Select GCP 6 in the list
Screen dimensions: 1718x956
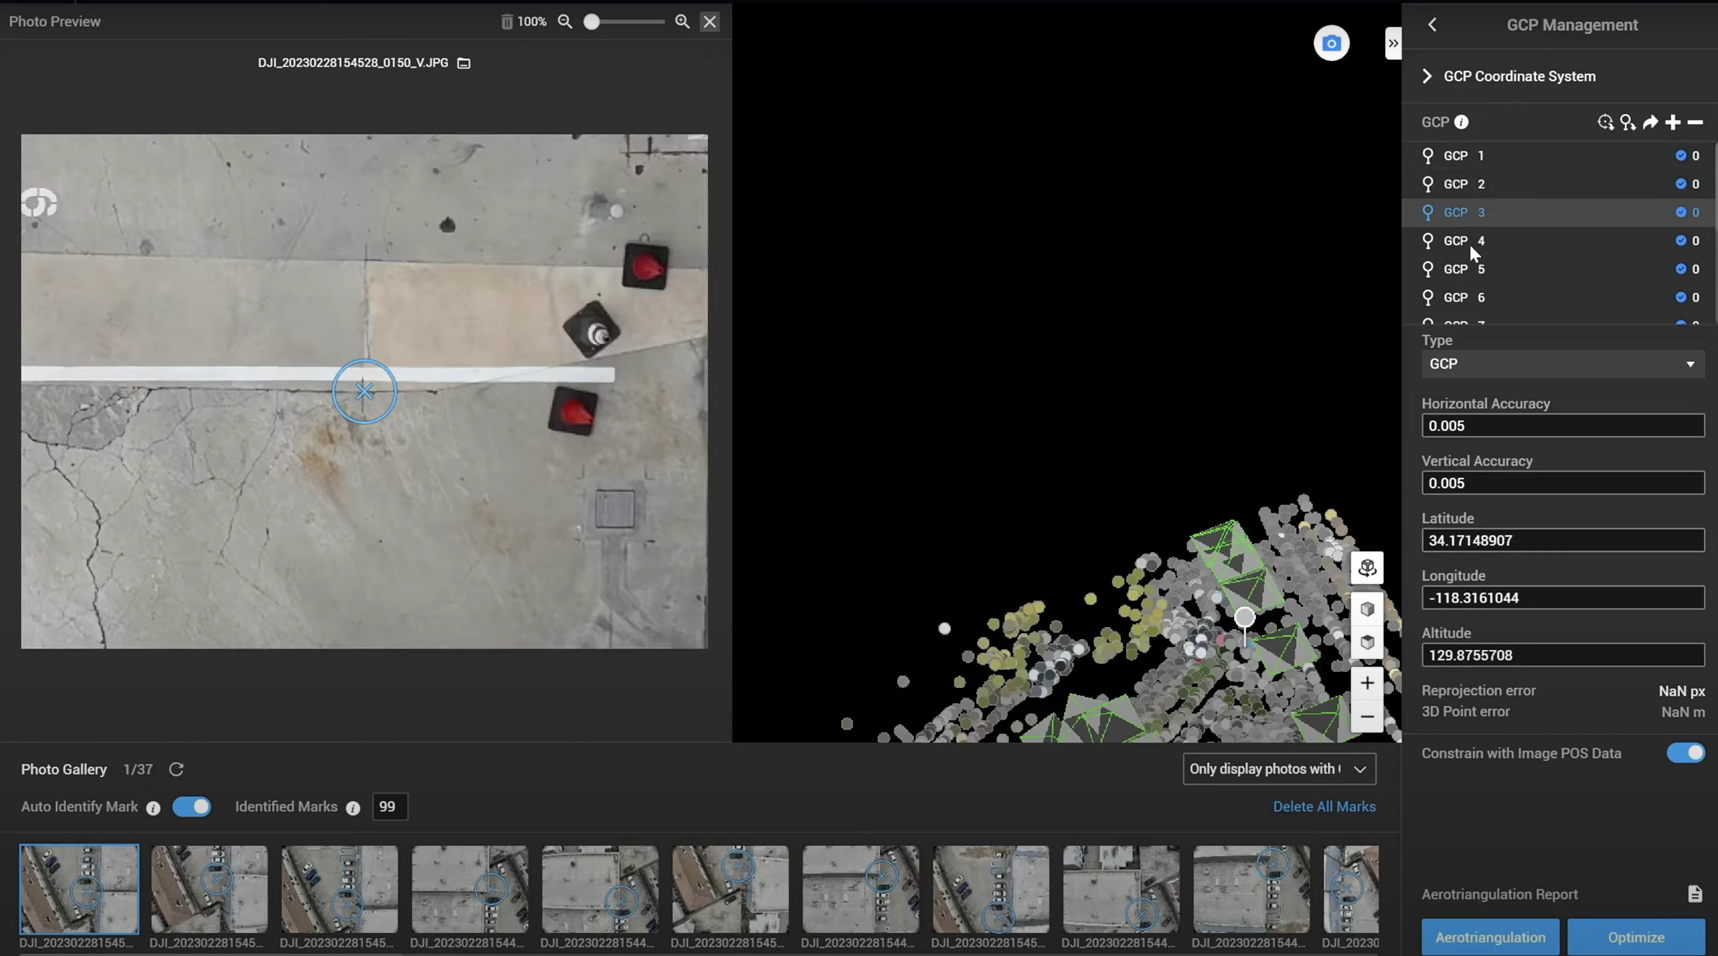coord(1560,297)
